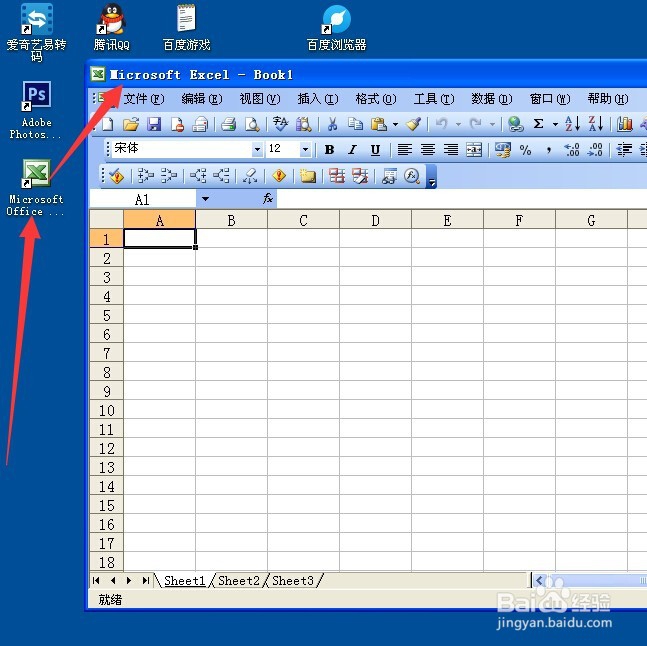
Task: Click the Trace Error icon
Action: [279, 177]
